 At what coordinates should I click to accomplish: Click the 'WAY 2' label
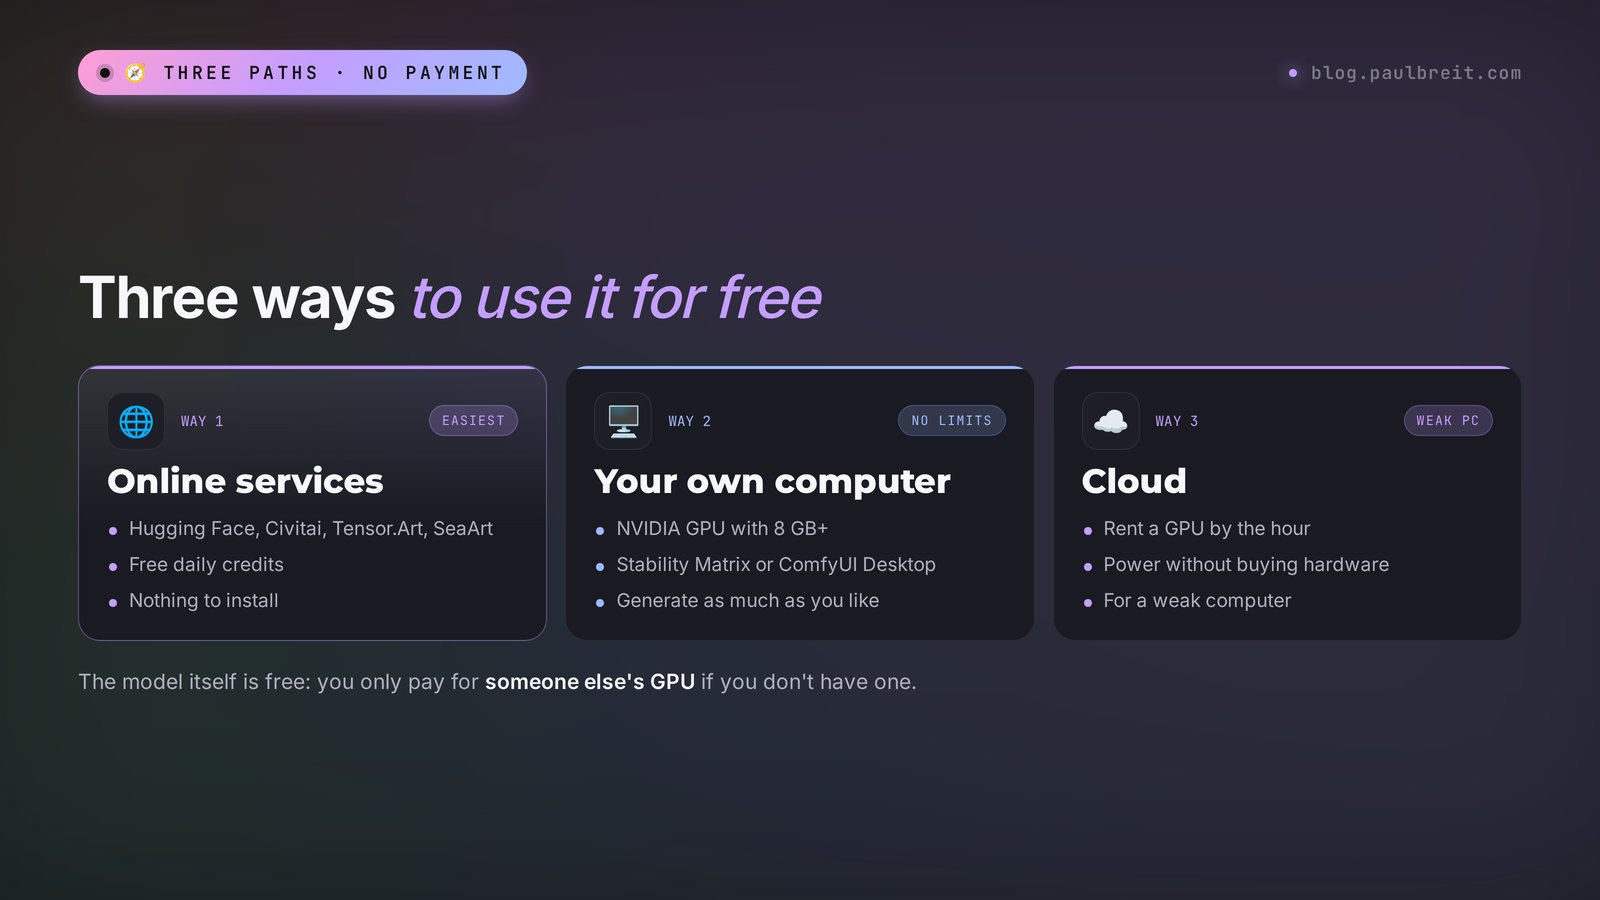690,421
